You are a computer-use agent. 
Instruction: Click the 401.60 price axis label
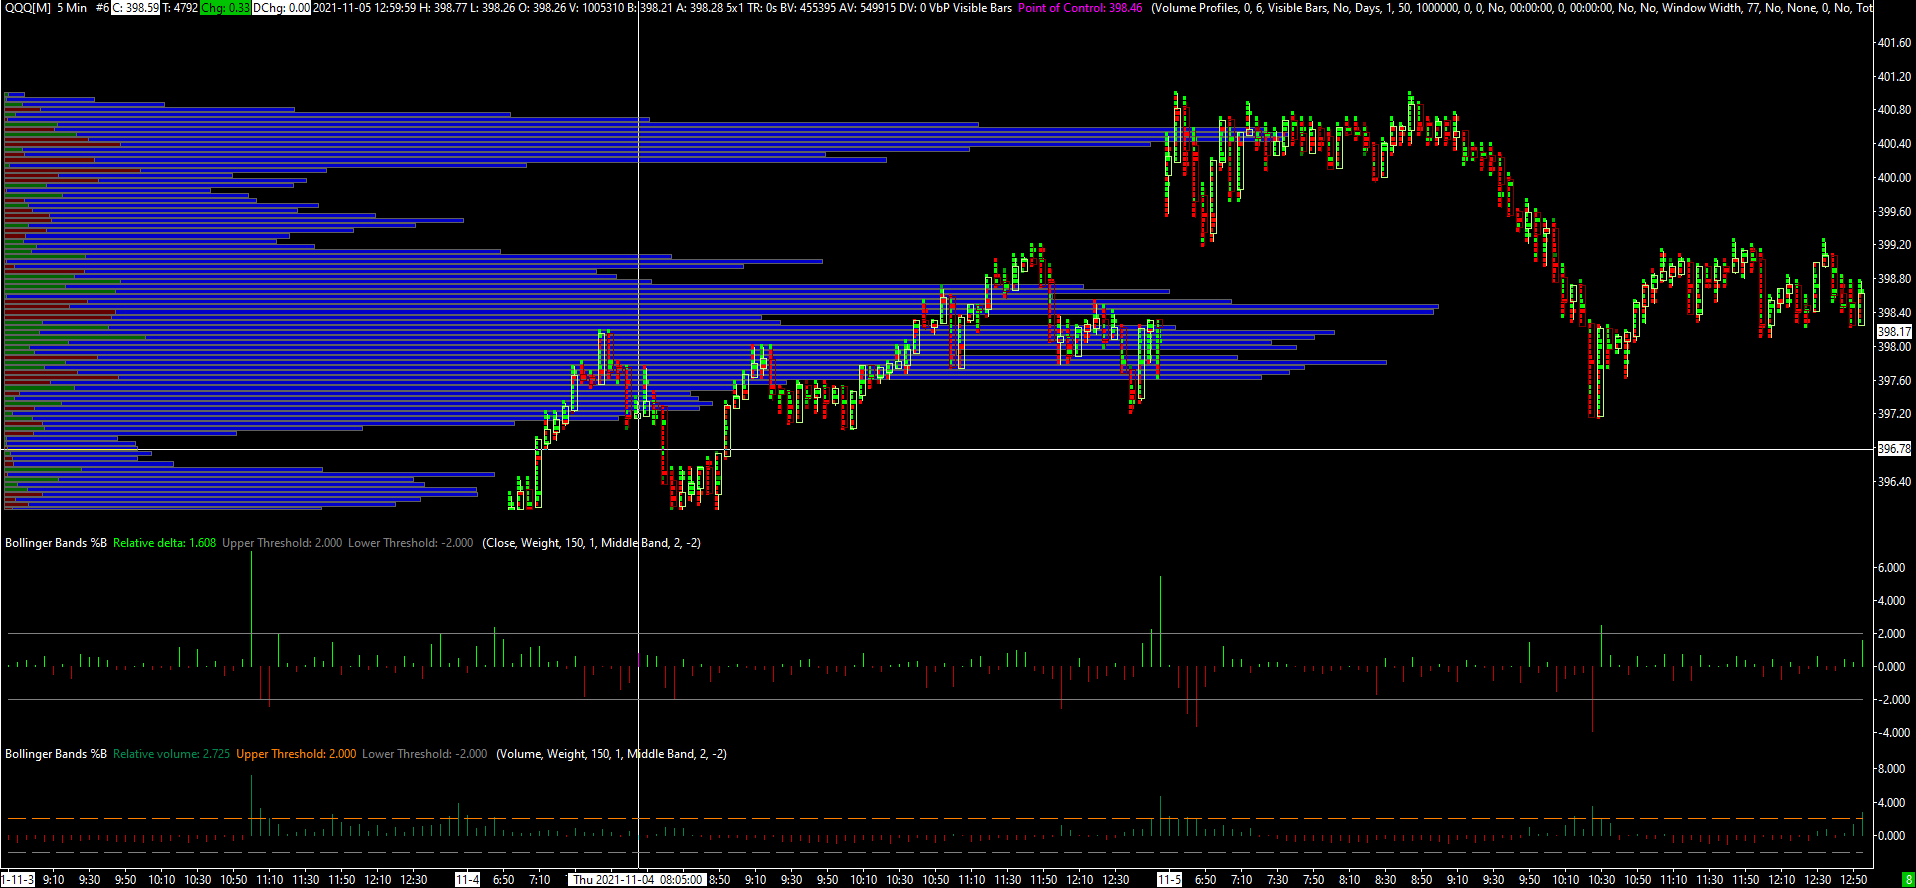1894,43
